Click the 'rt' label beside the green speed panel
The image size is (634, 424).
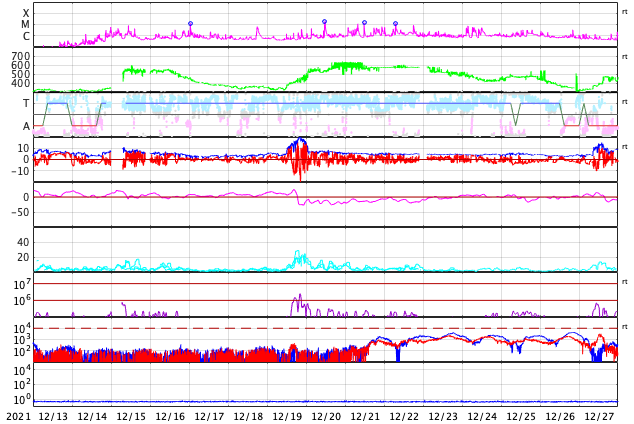pos(625,57)
